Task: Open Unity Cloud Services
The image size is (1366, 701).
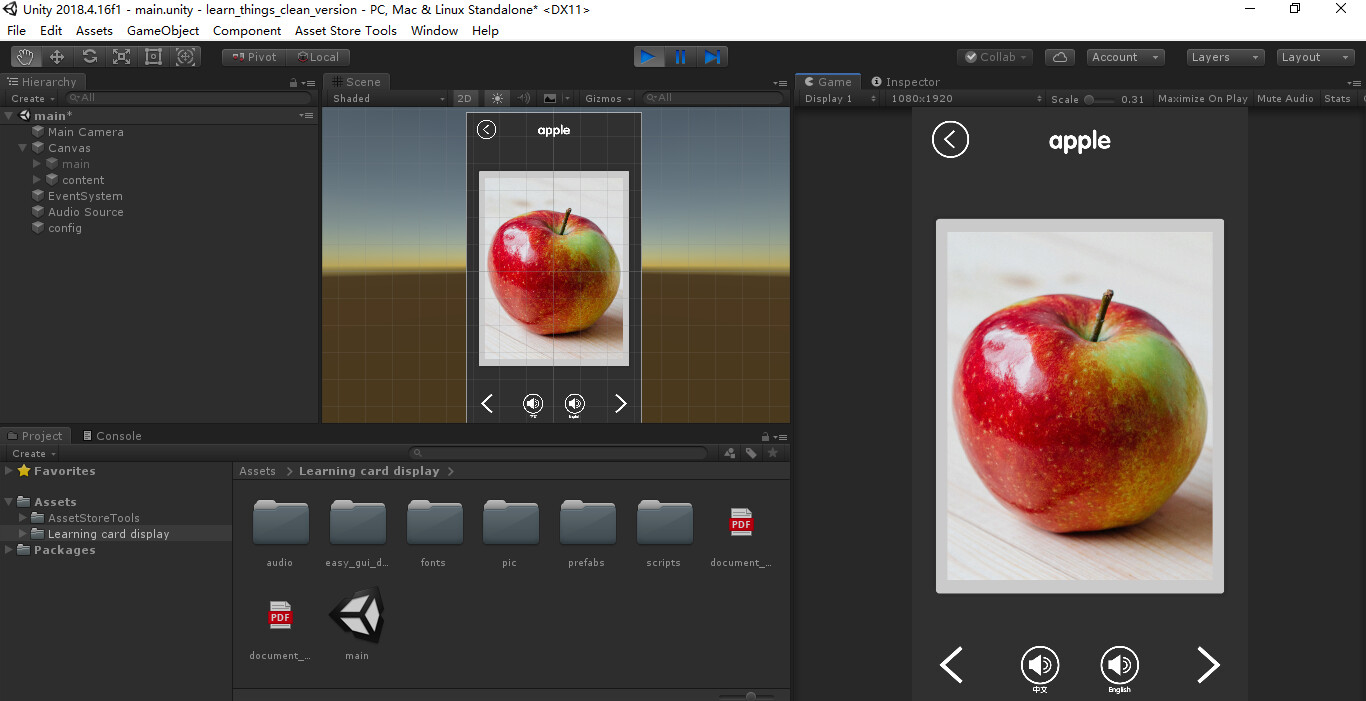Action: [1059, 56]
